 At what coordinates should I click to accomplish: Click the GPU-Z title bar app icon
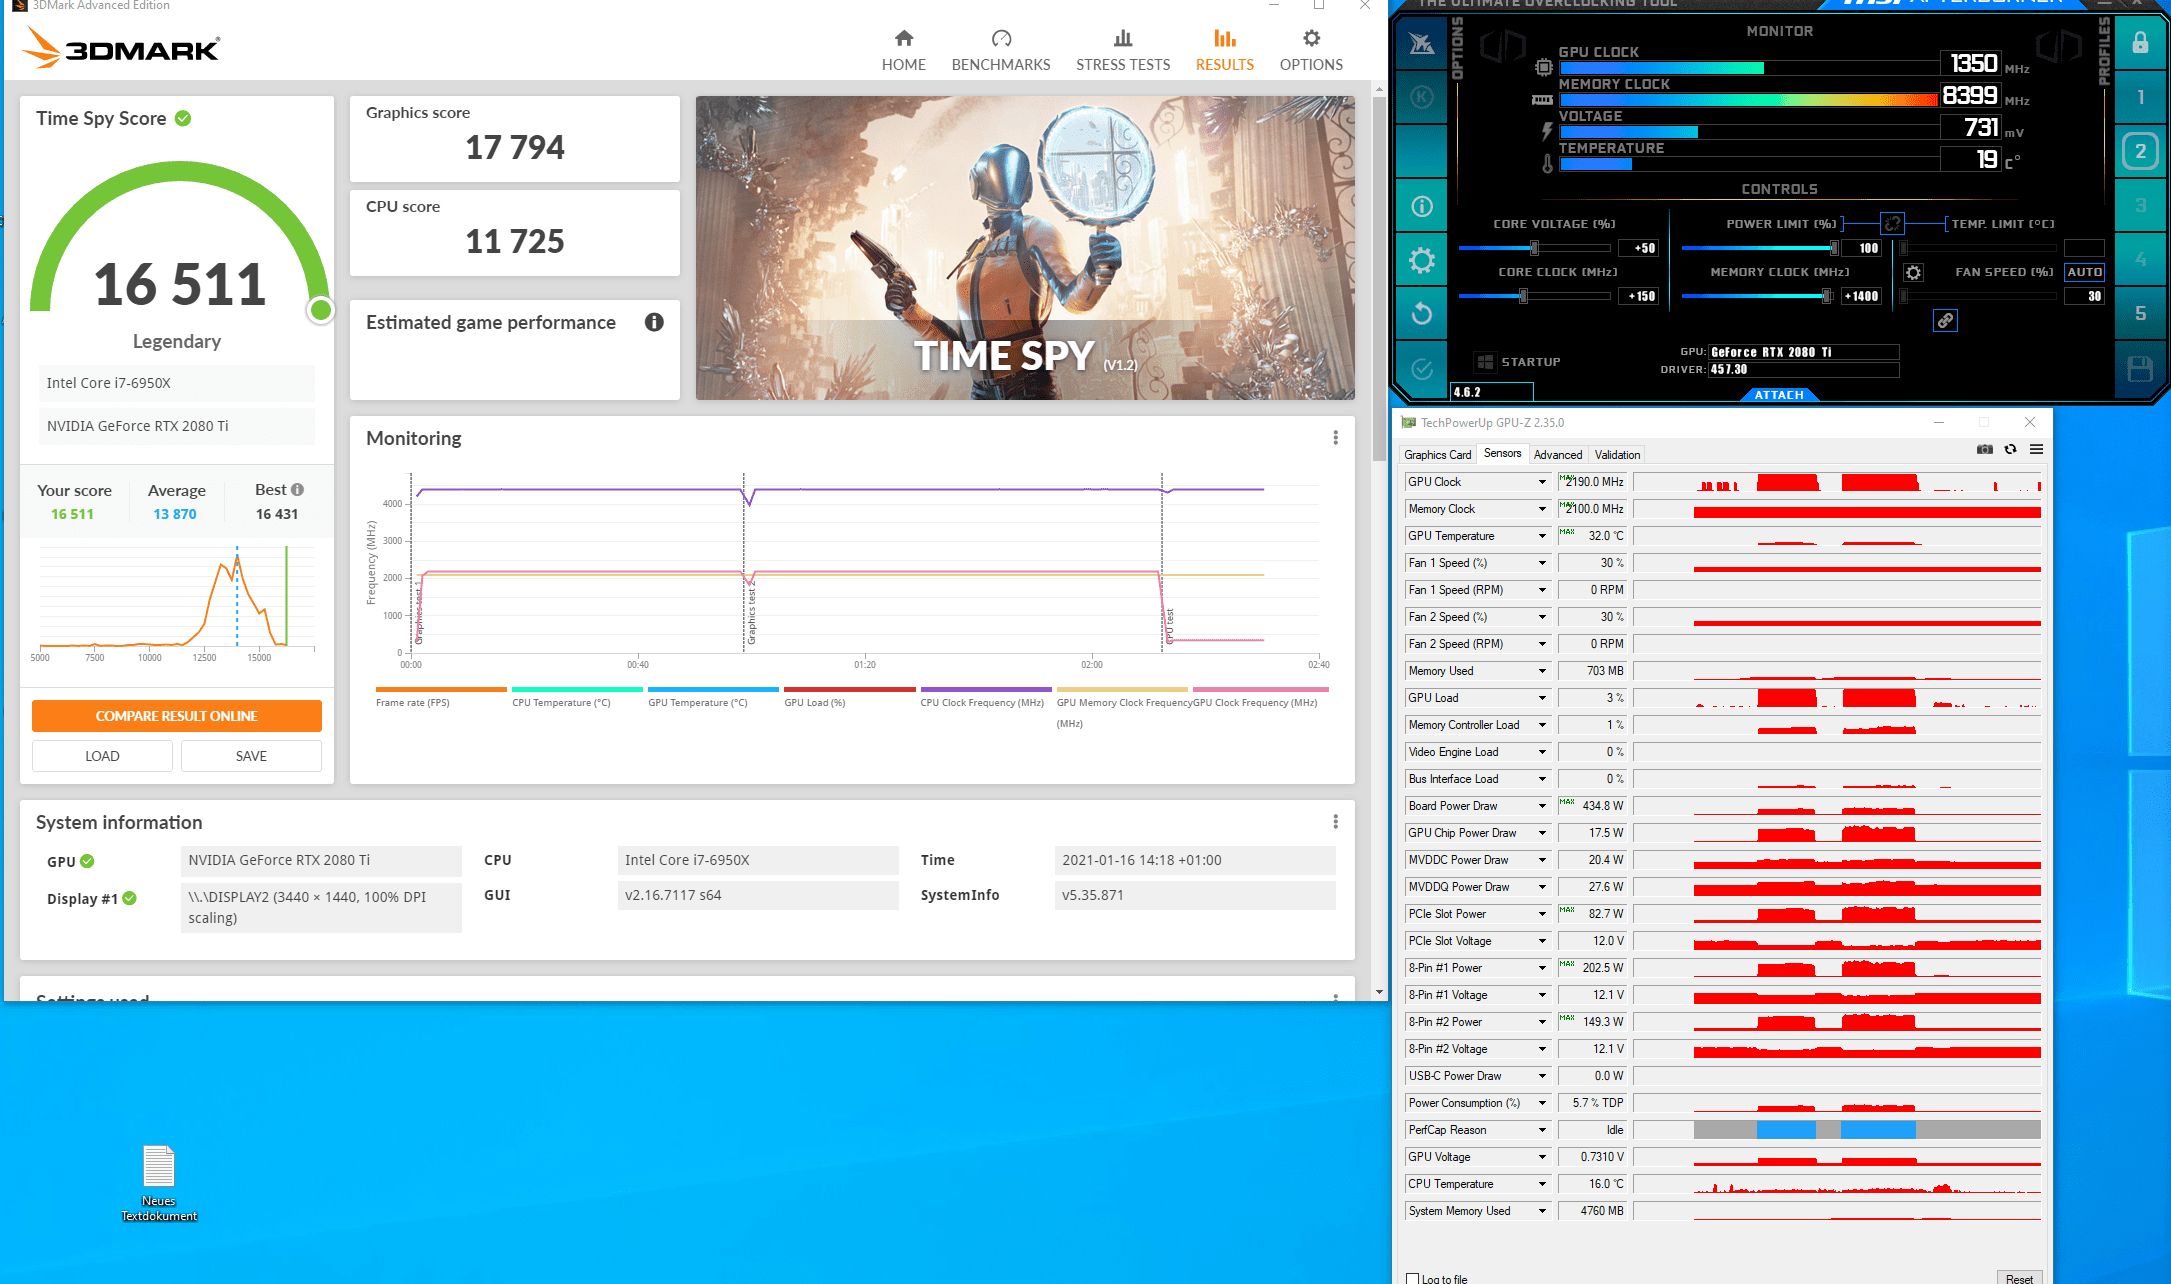[x=1409, y=423]
